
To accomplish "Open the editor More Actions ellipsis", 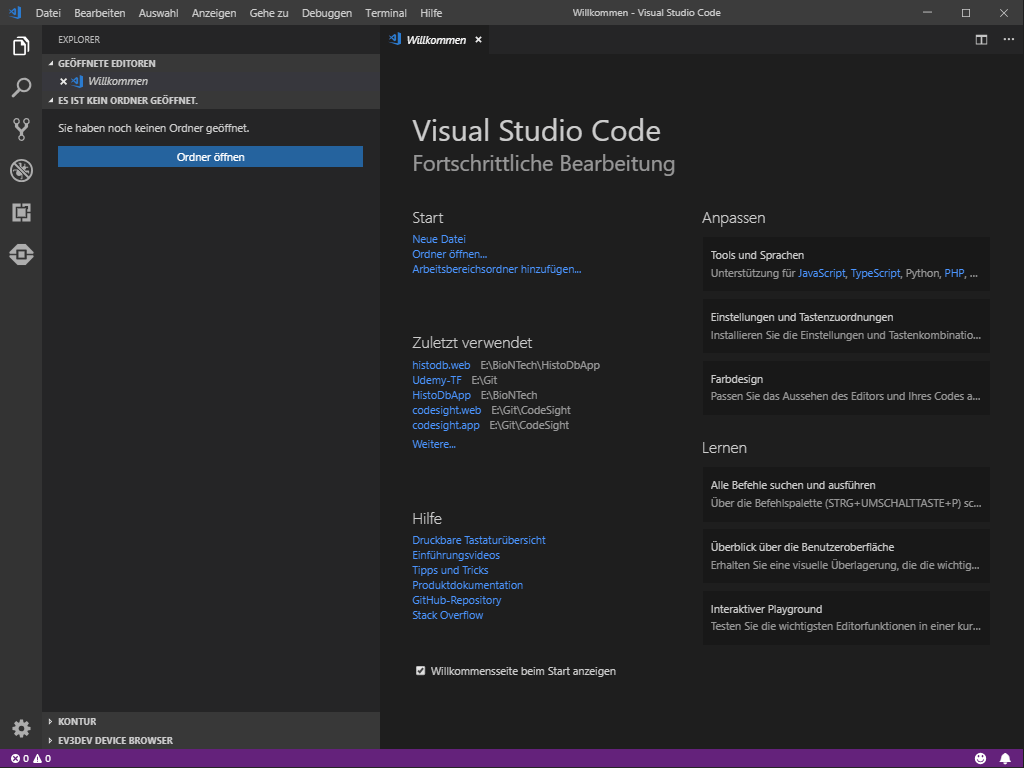I will click(x=1008, y=40).
